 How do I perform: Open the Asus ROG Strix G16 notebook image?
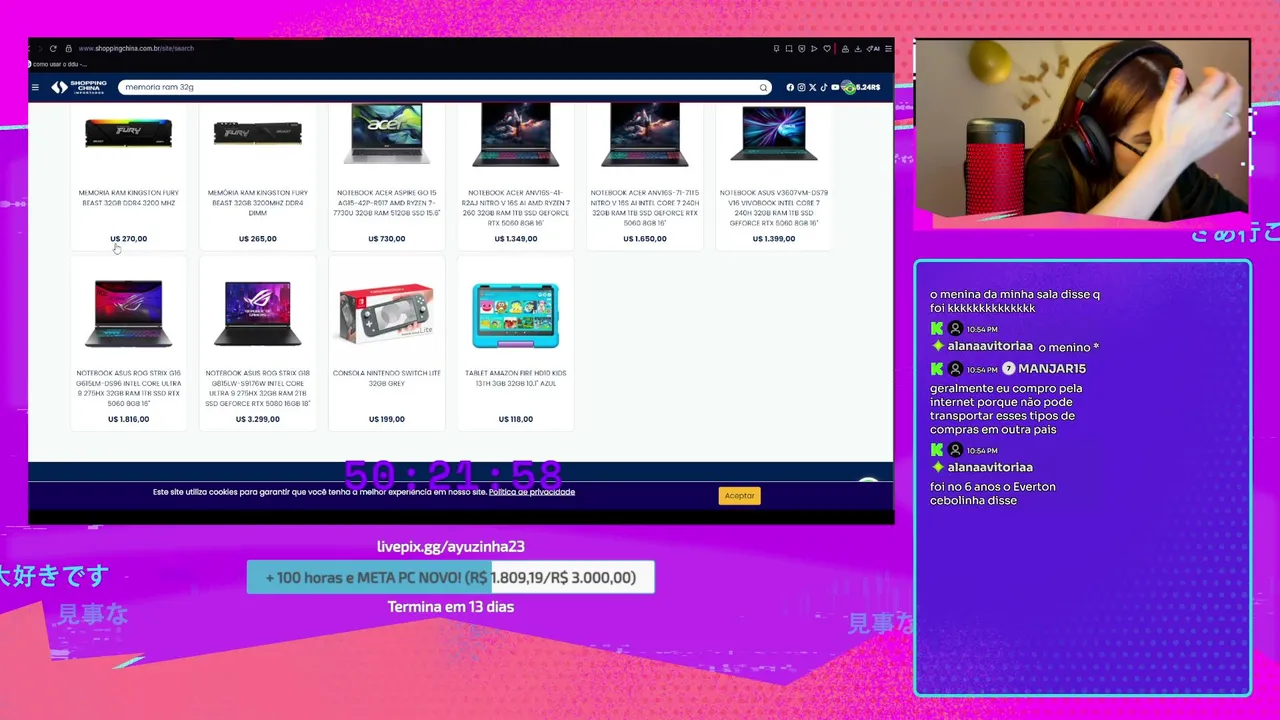(128, 314)
